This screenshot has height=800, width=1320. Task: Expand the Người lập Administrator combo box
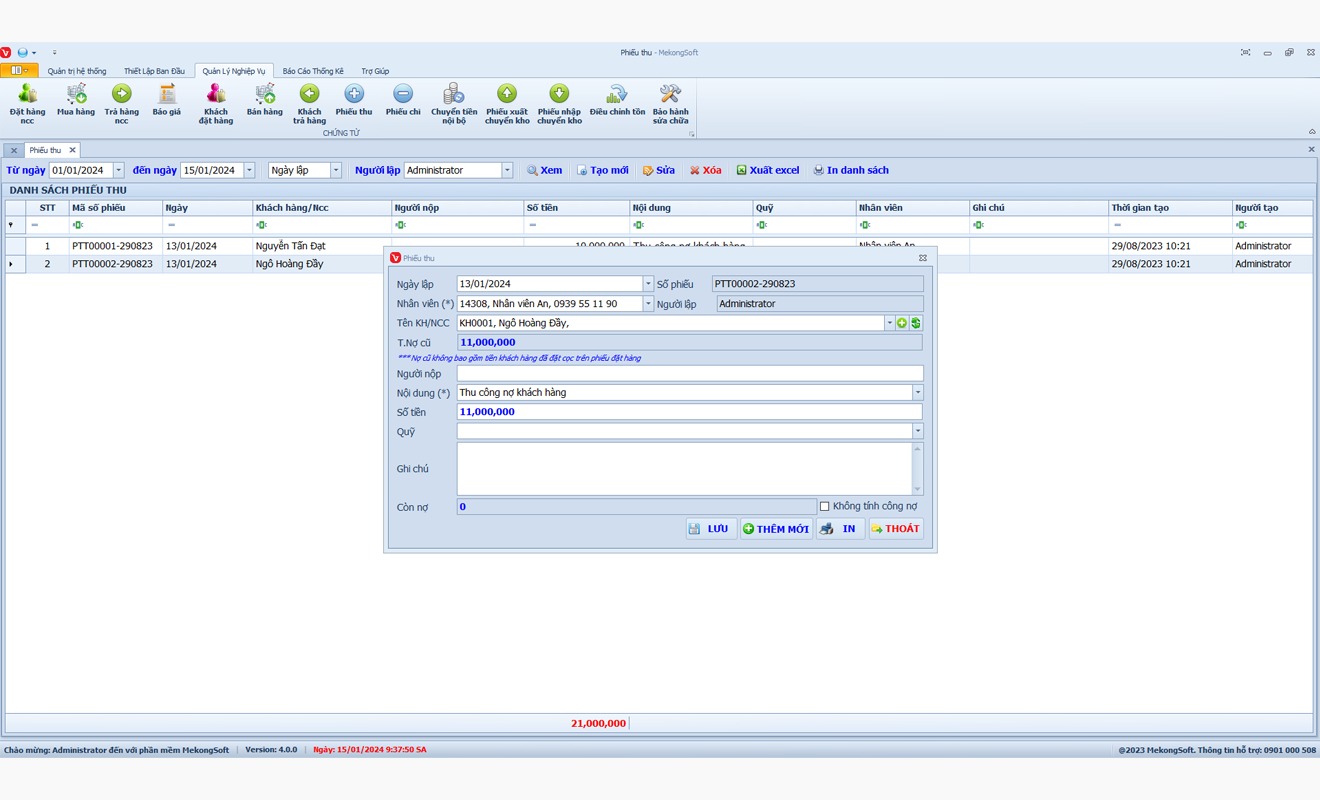coord(507,170)
